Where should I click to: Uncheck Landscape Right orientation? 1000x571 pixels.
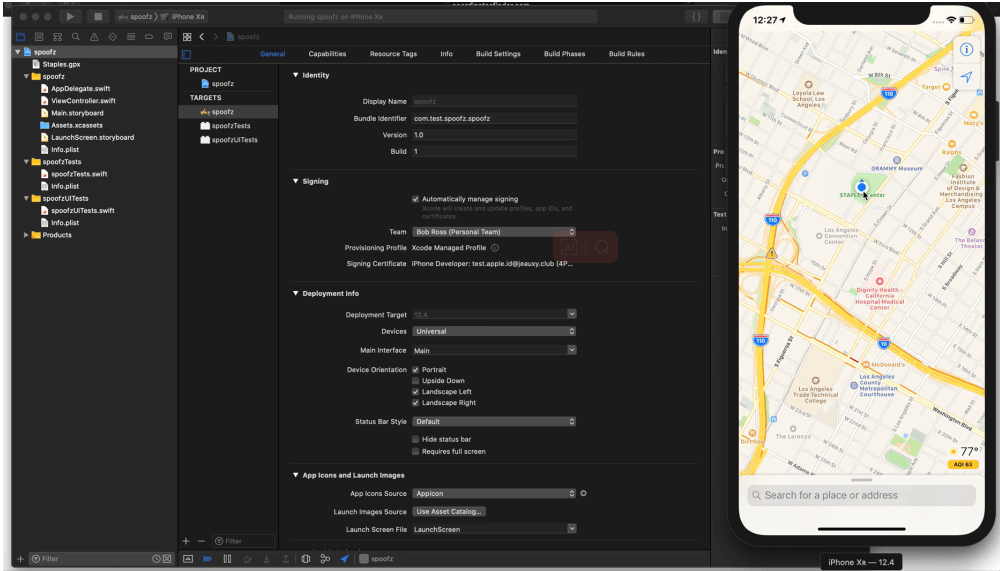pos(415,403)
